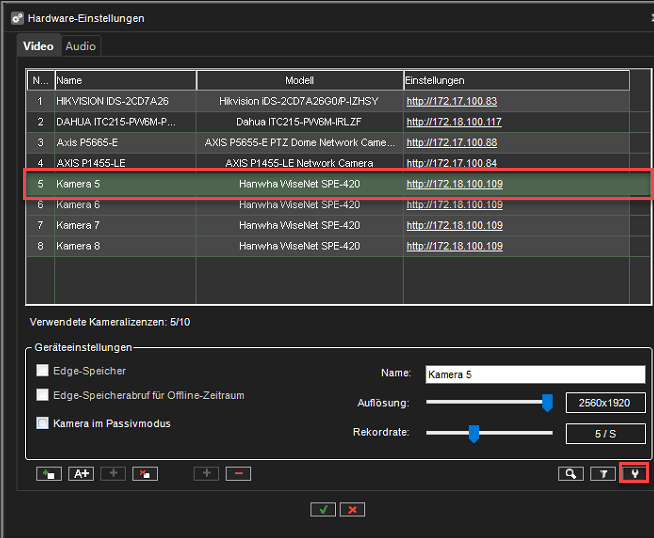Switch to the Audio tab
654x538 pixels.
coord(81,46)
